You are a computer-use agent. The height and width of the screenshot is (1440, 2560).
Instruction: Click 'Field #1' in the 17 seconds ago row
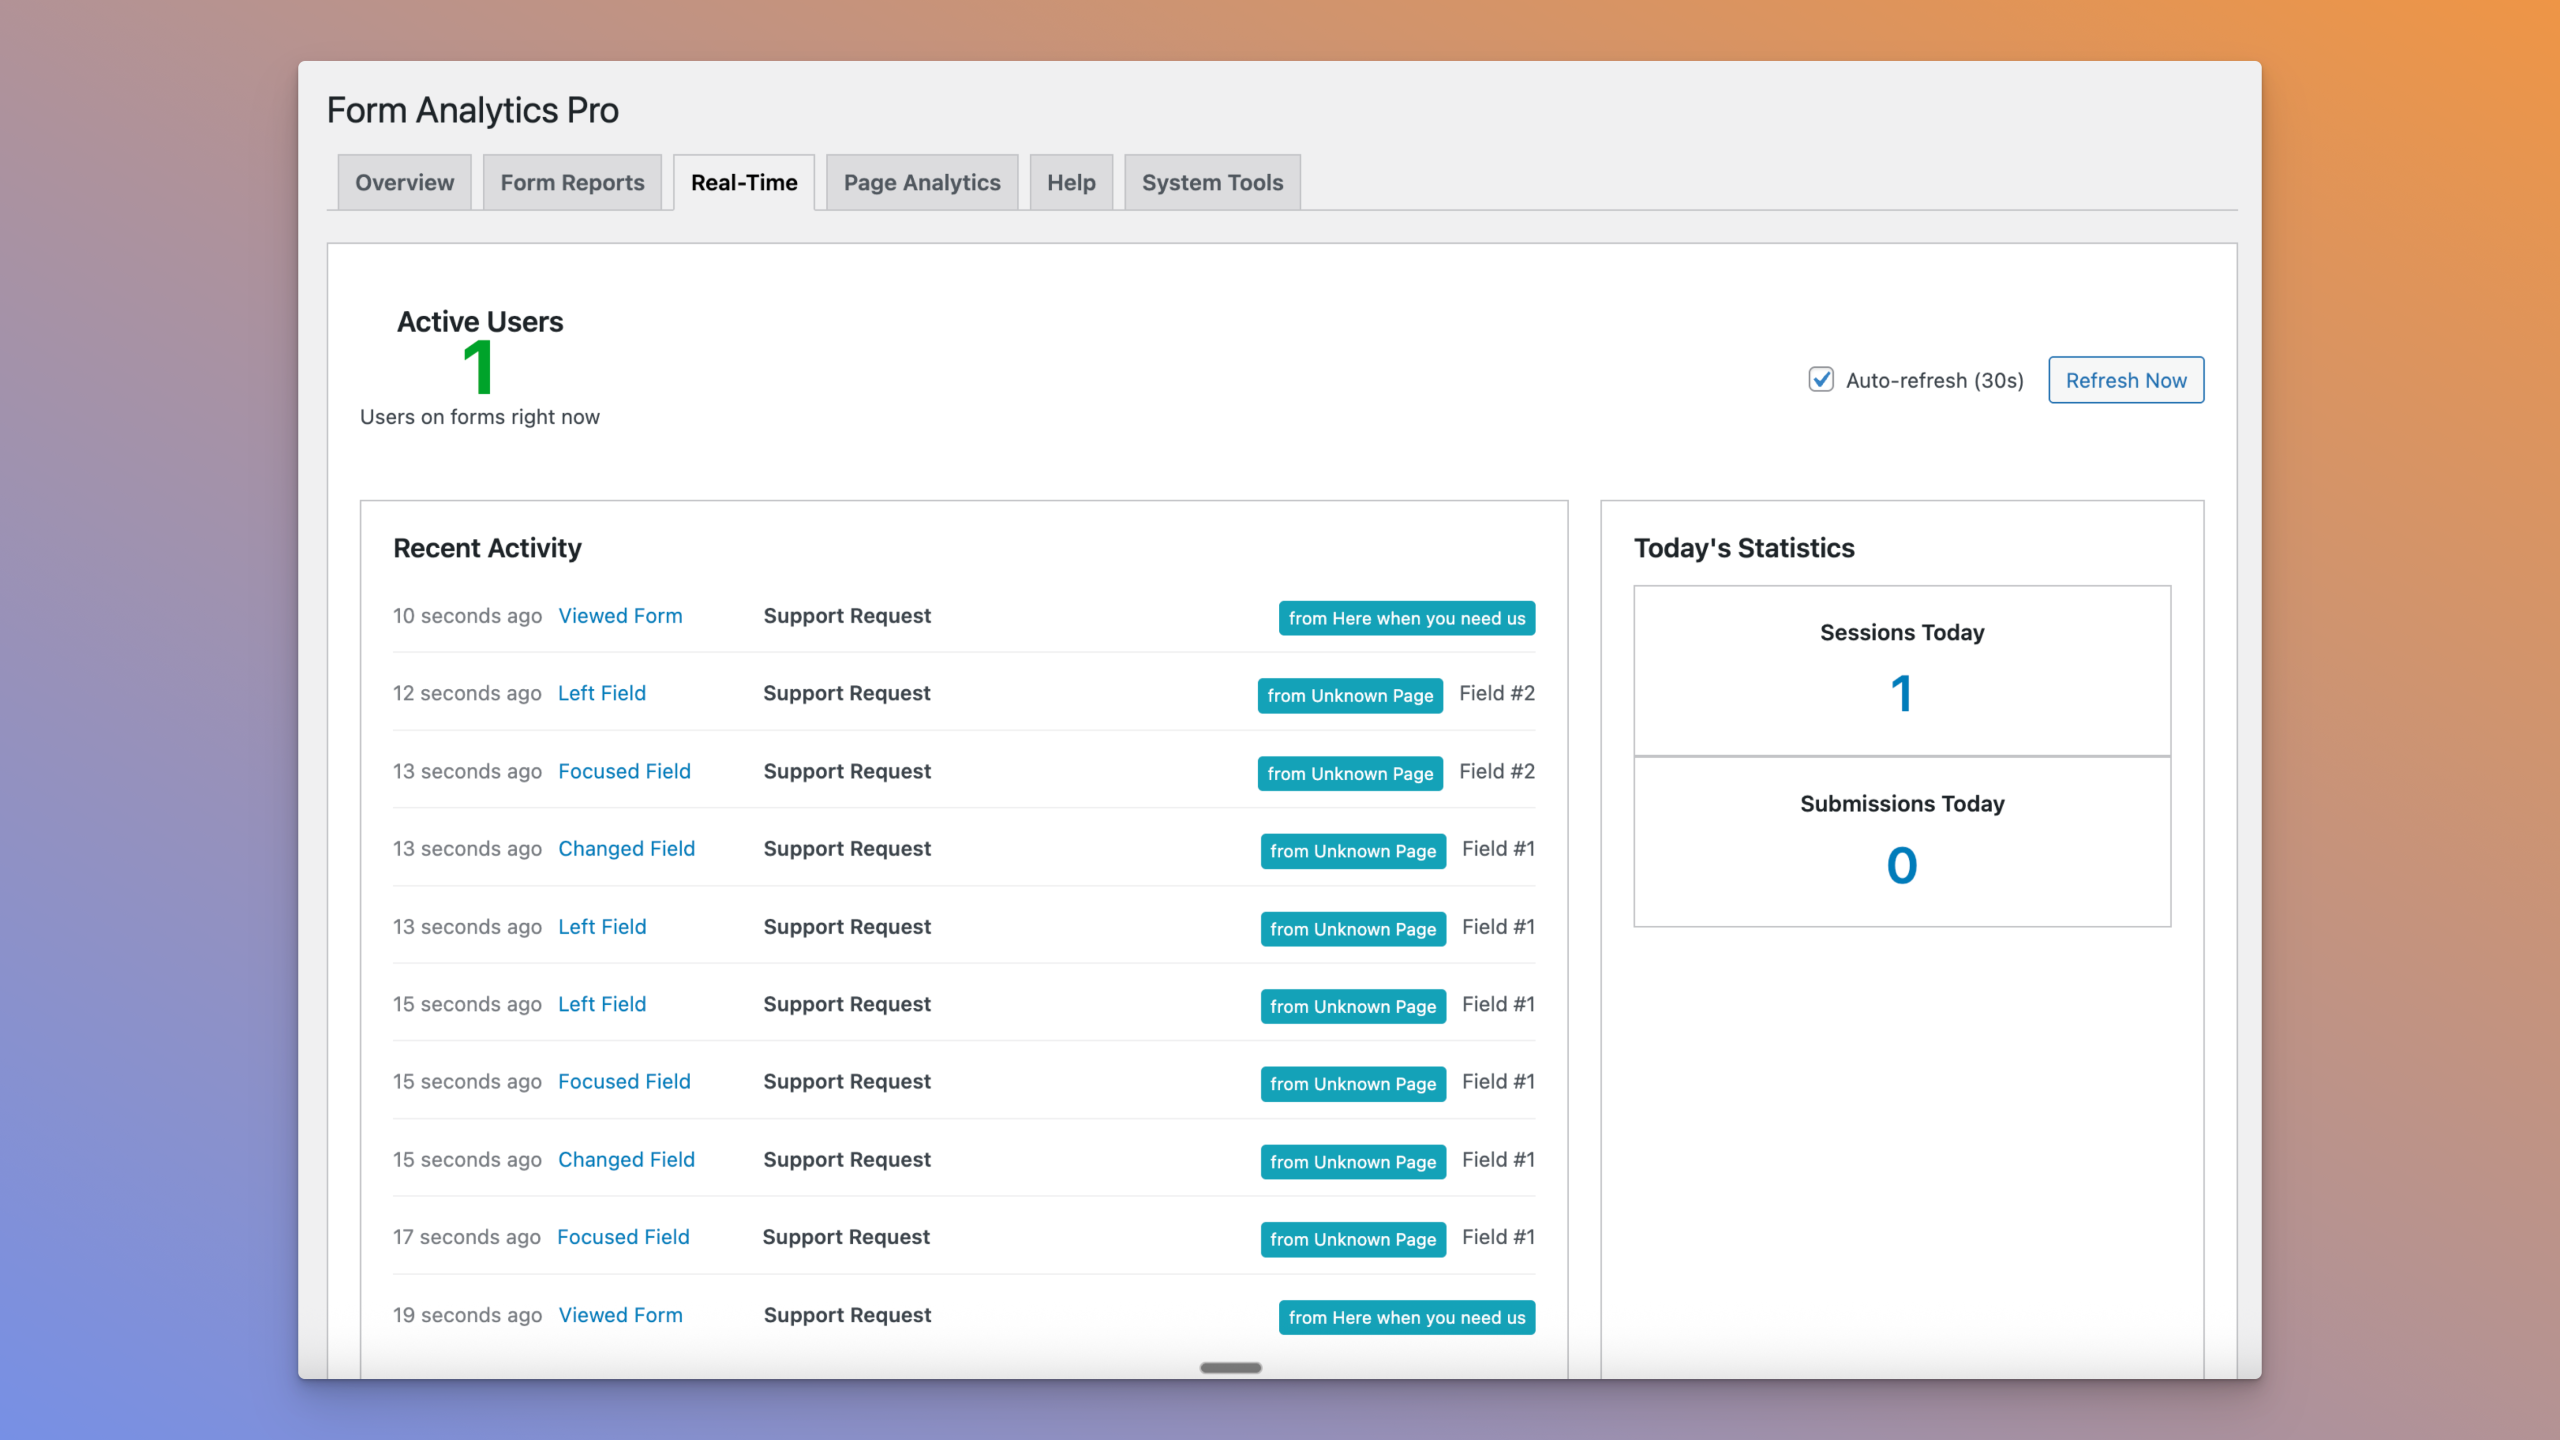tap(1498, 1237)
